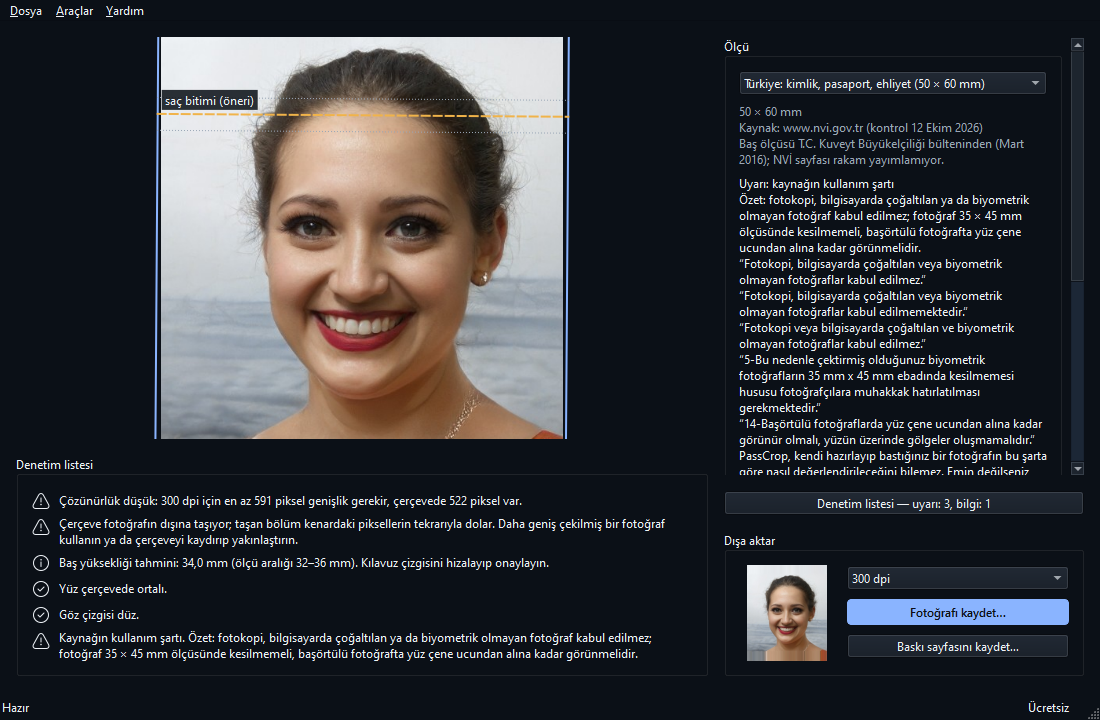The image size is (1100, 720).
Task: Click the warning icon beside 'Kaynağın kullanım şartı'
Action: 41,641
